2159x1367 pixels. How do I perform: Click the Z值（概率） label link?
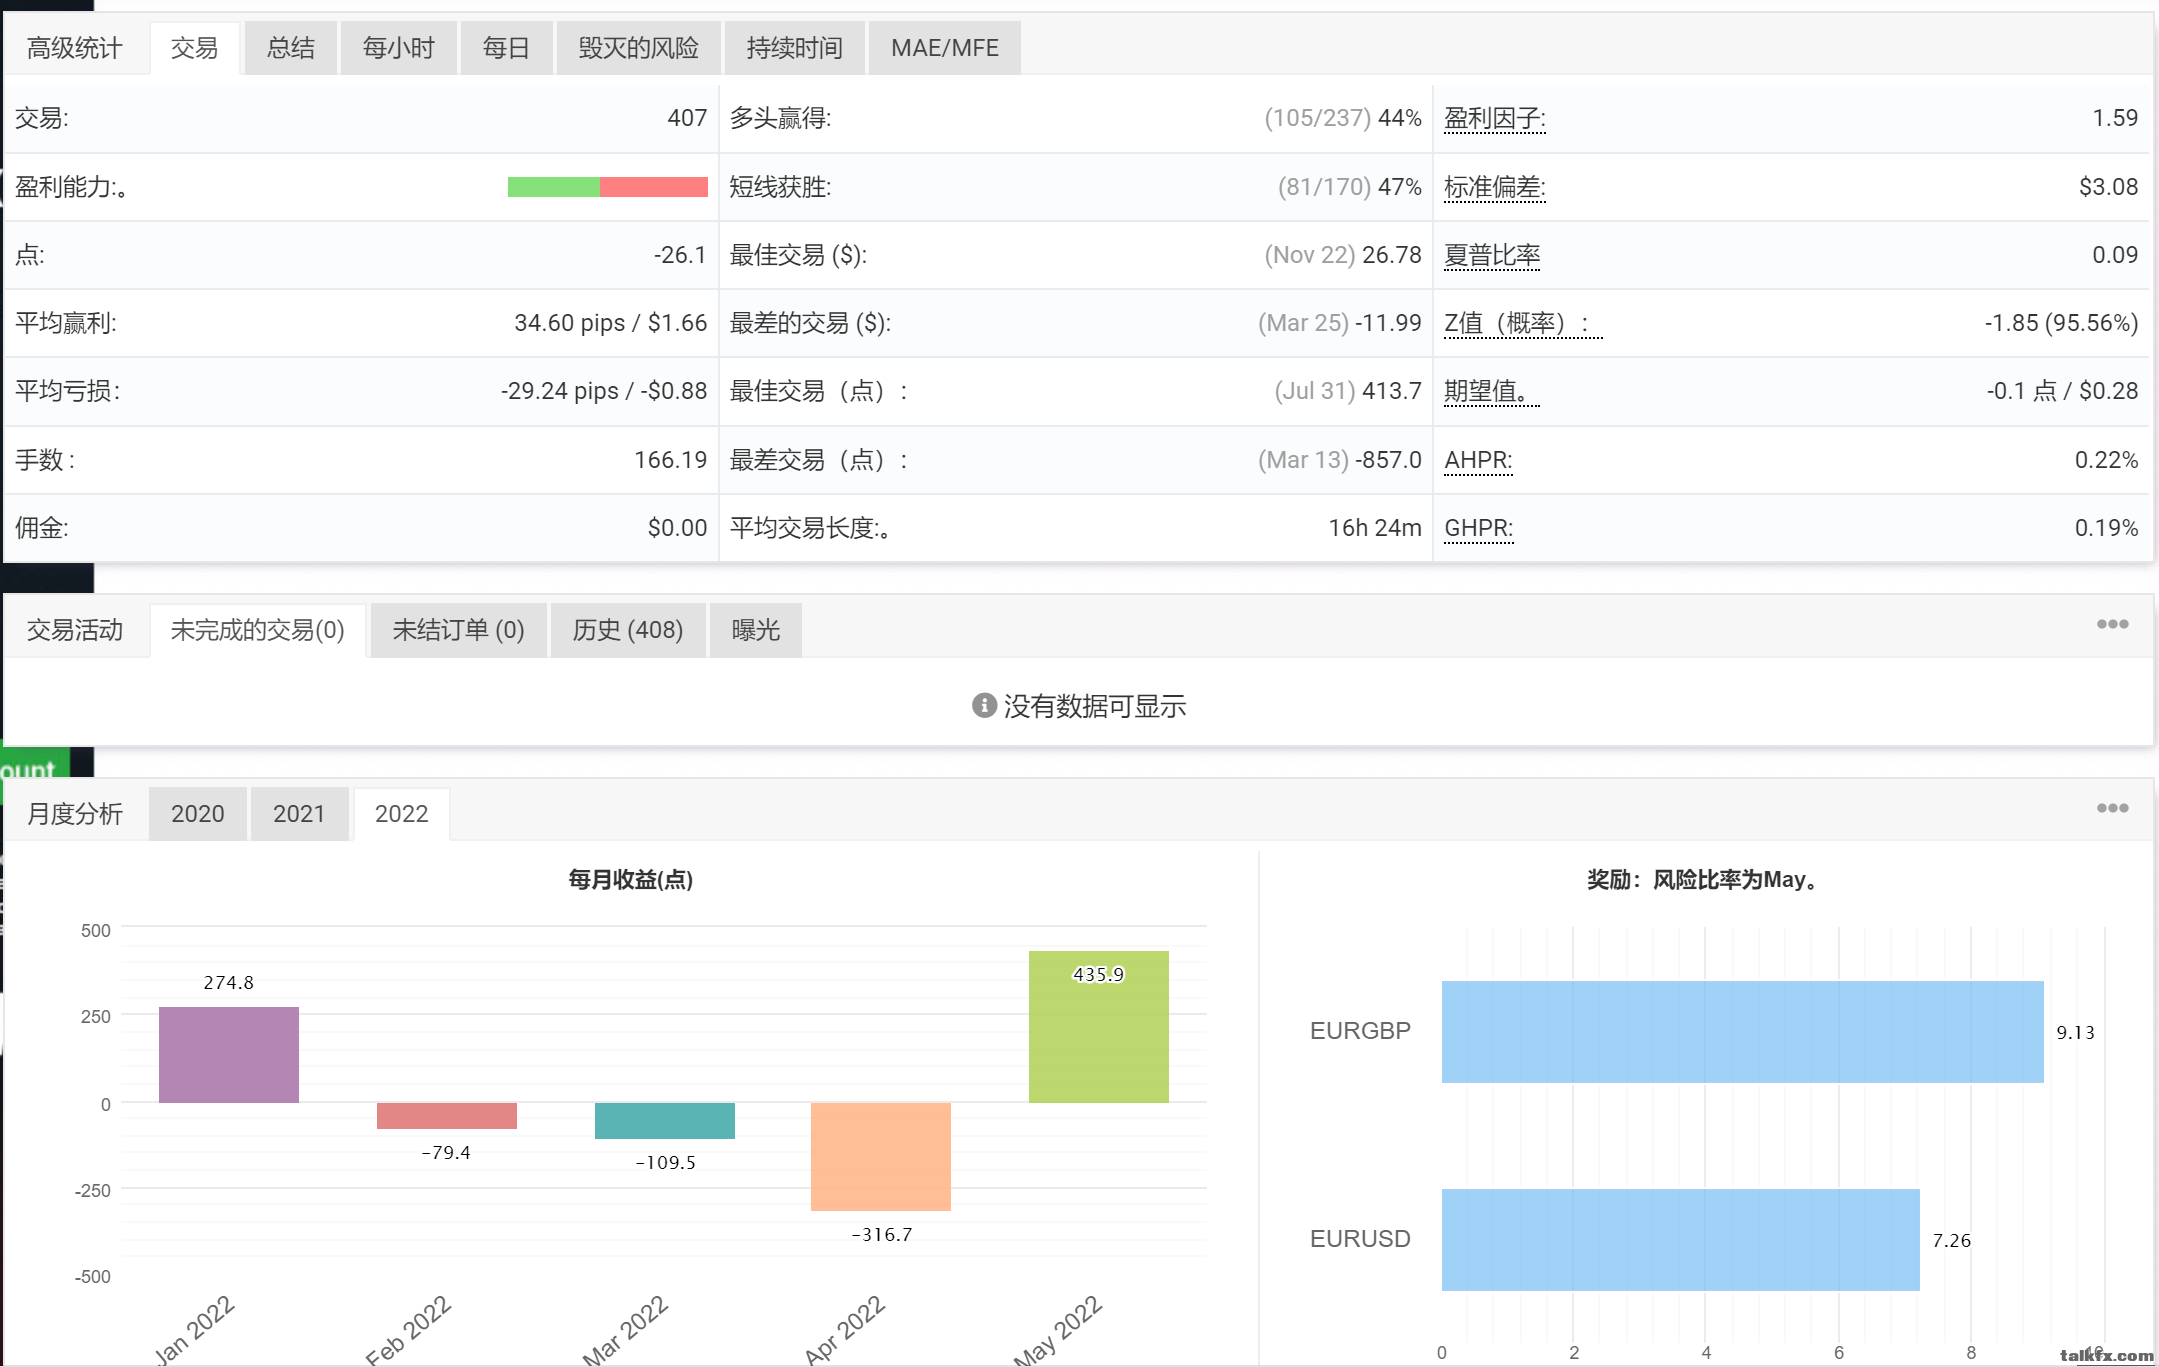tap(1523, 323)
